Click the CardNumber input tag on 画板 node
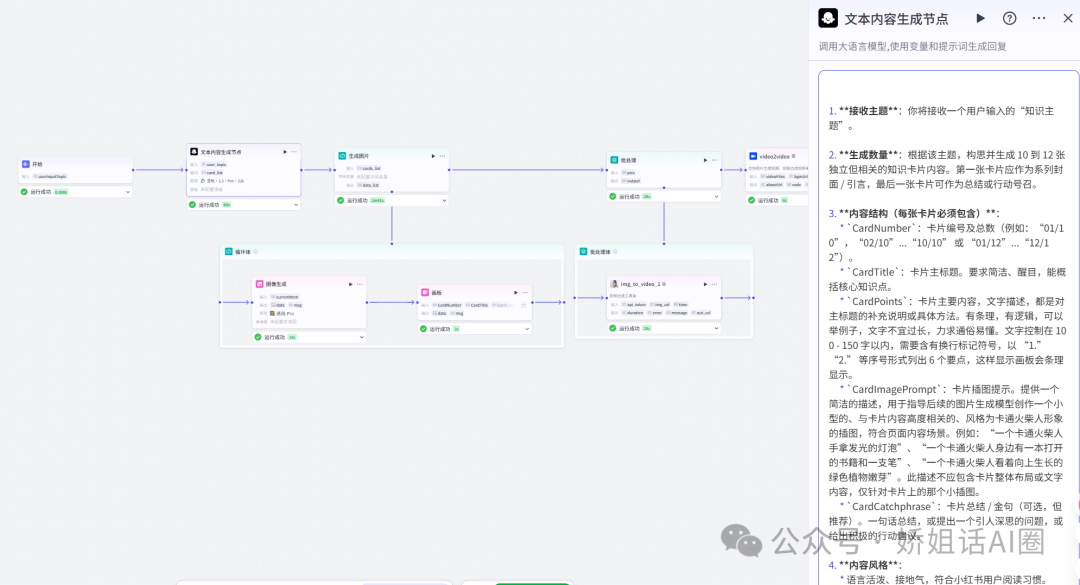 pos(447,305)
